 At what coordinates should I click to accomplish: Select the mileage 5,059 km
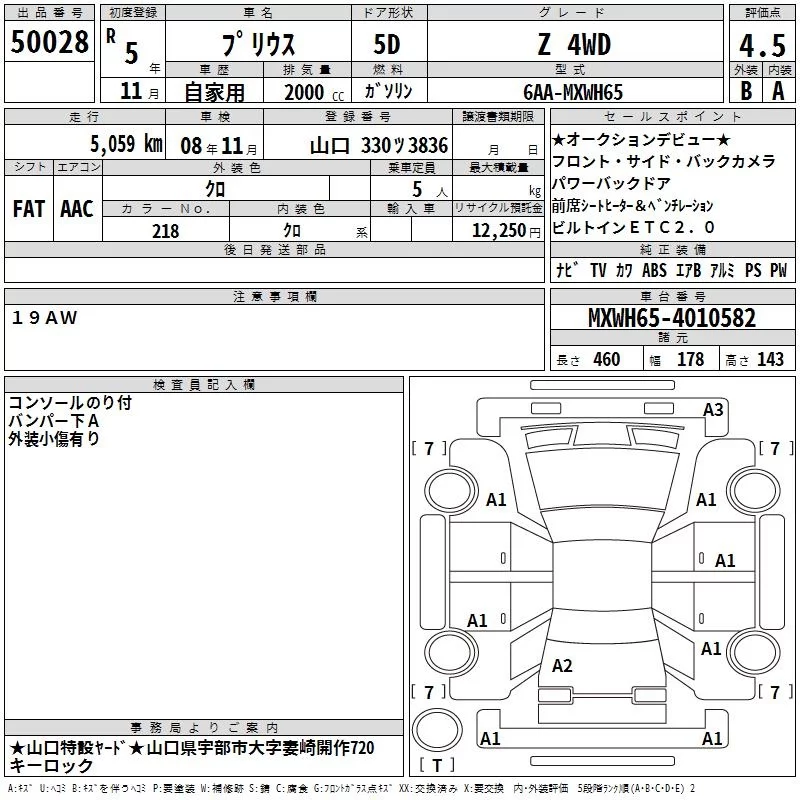127,144
